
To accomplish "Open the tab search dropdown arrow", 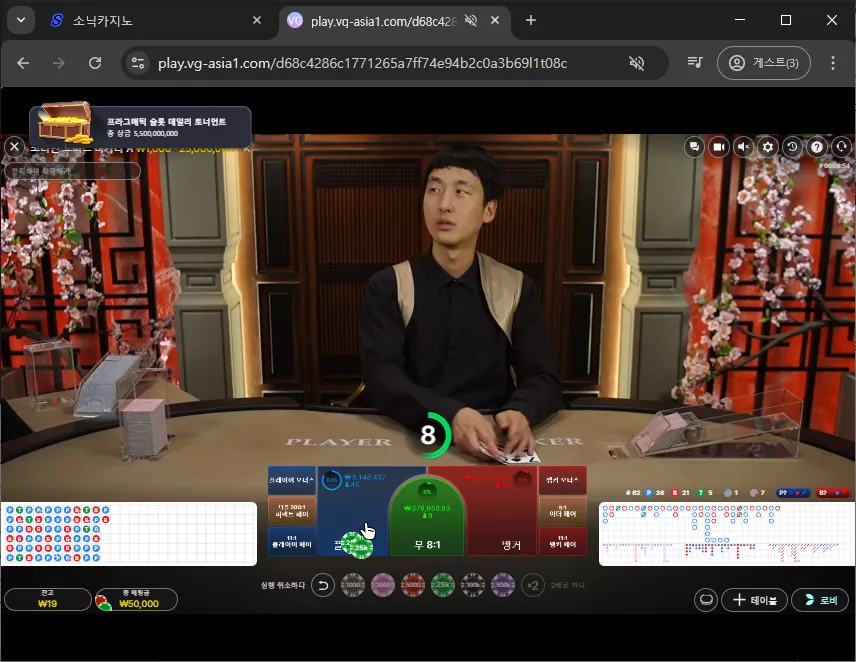I will (x=21, y=20).
